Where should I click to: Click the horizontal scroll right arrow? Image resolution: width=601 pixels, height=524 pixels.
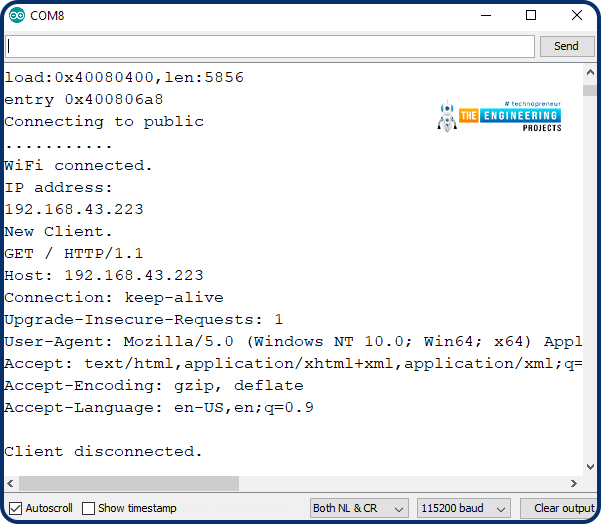(573, 483)
